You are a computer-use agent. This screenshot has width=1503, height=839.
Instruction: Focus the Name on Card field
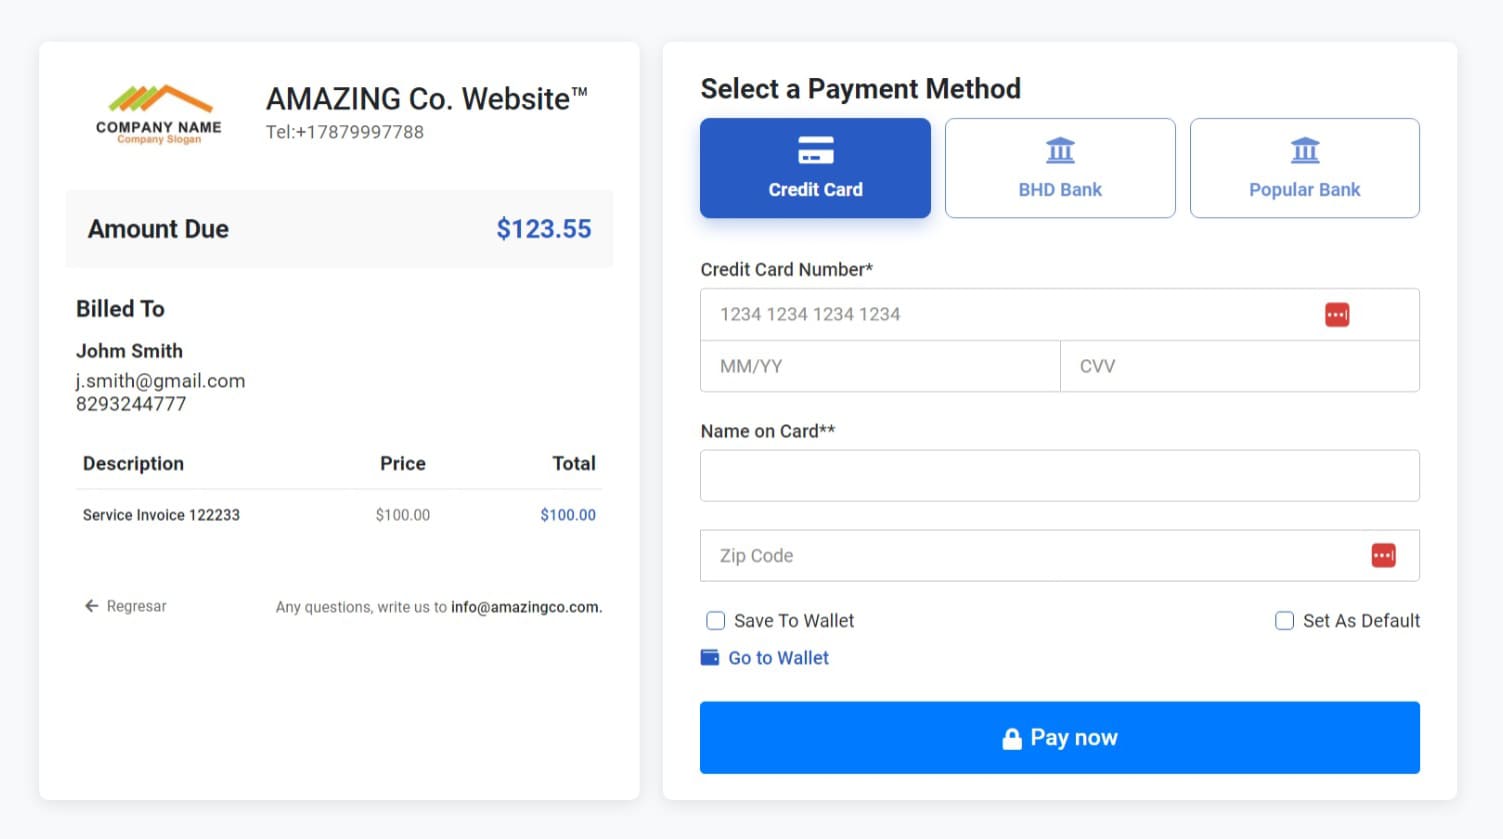pos(1059,476)
